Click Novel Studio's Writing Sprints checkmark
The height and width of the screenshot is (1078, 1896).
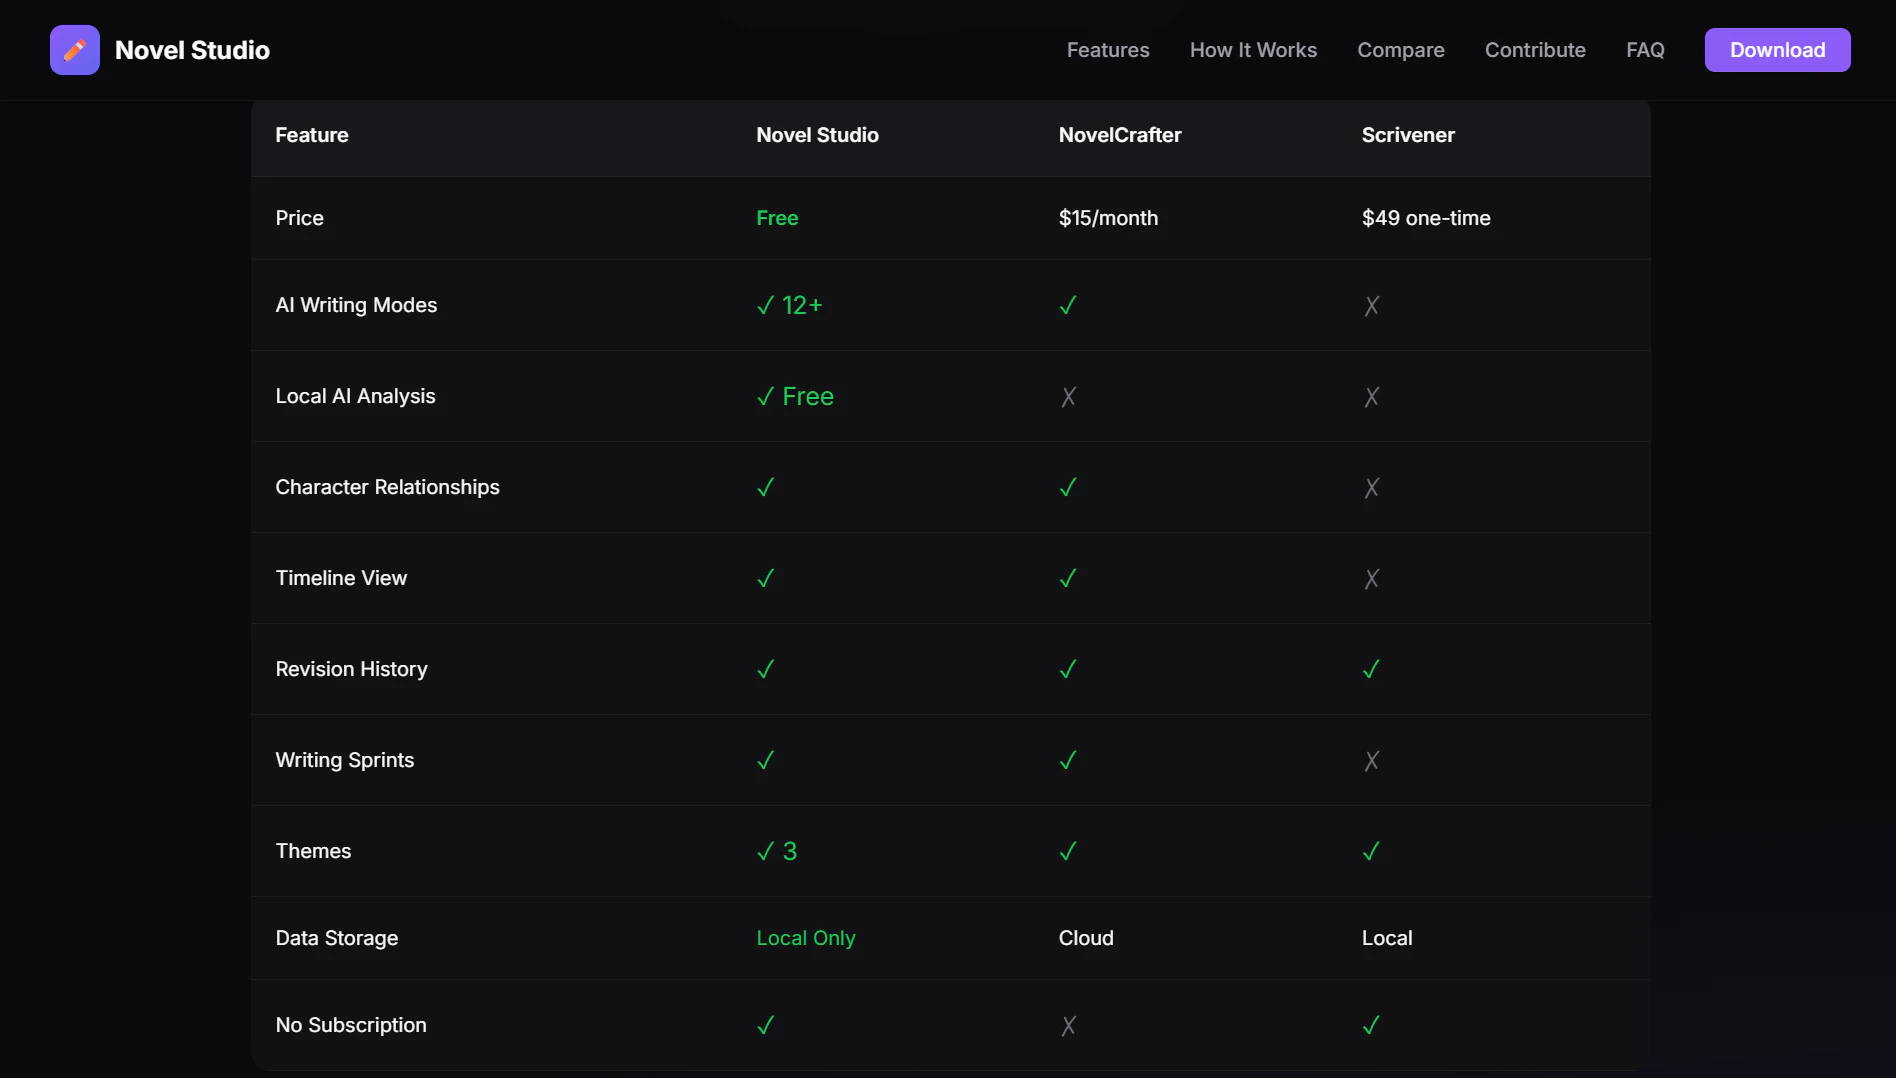(766, 761)
